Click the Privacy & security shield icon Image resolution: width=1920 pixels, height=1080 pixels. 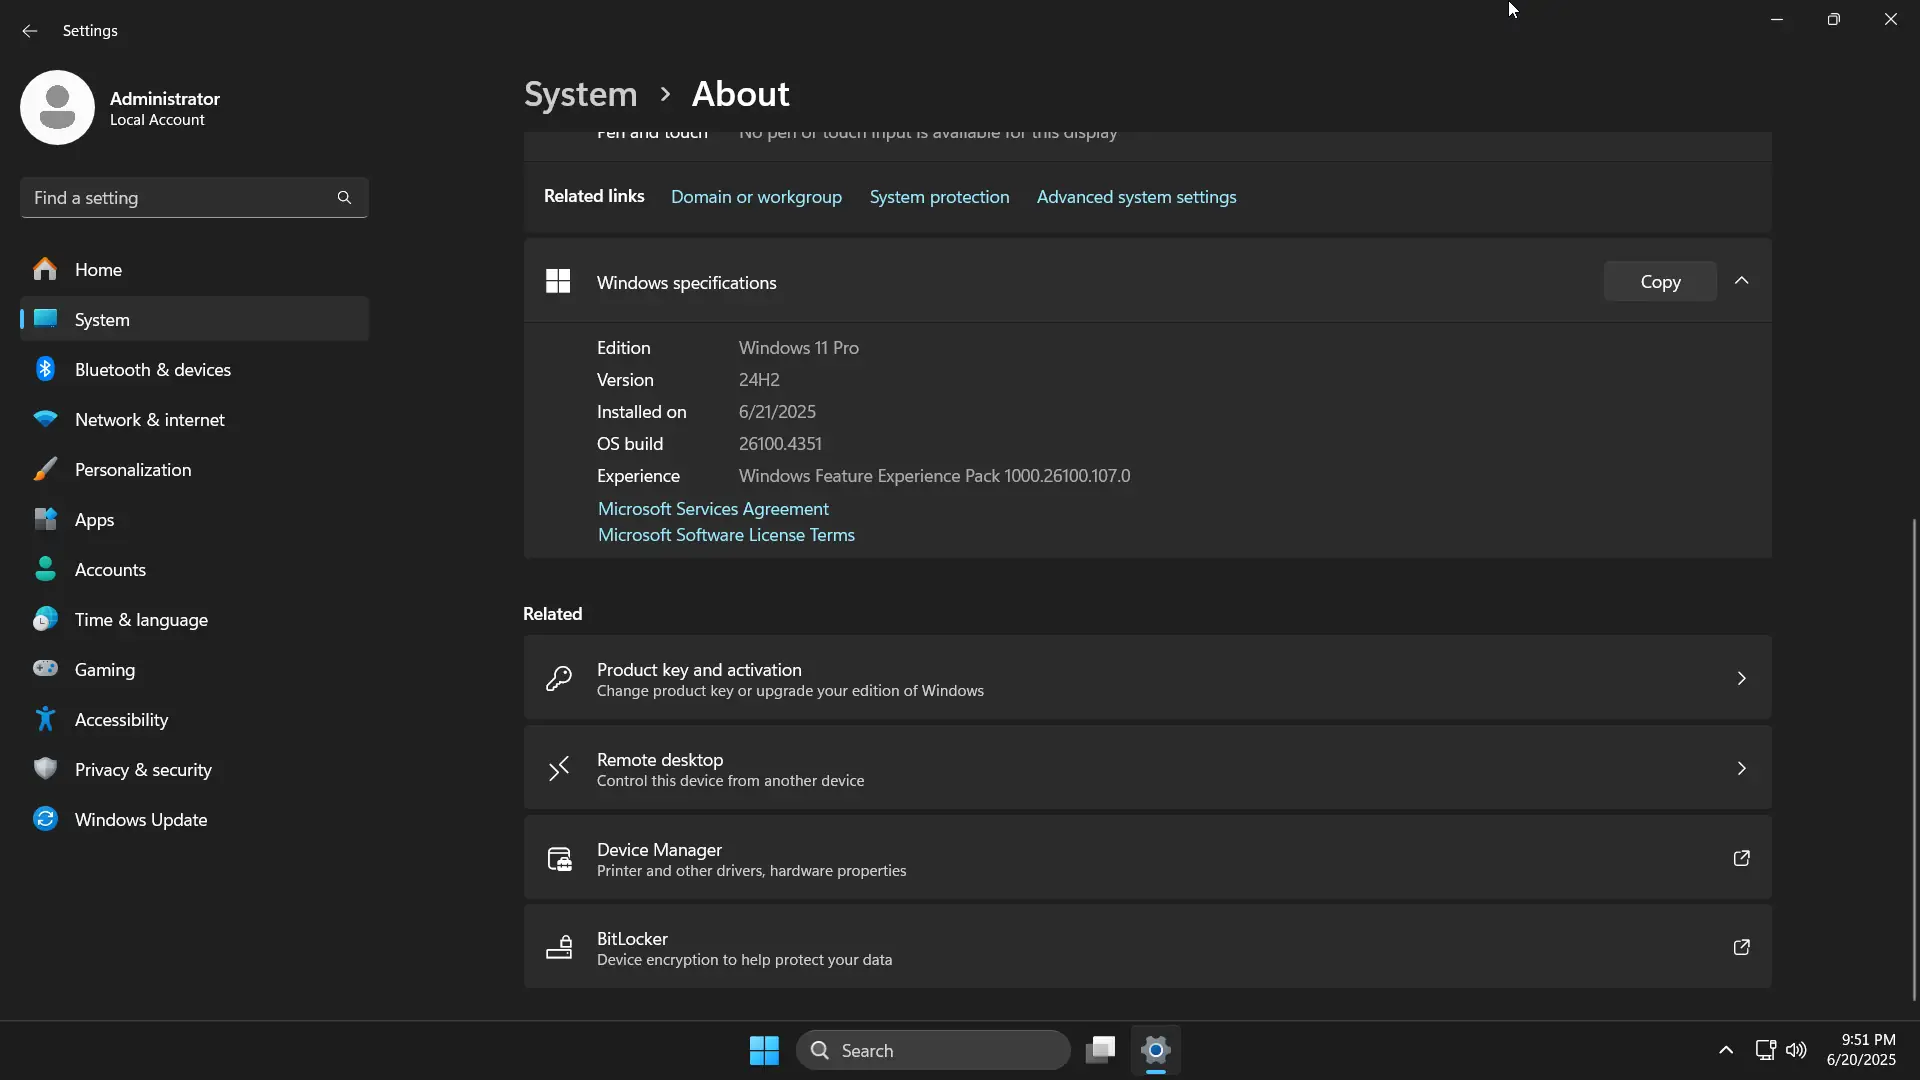click(45, 769)
